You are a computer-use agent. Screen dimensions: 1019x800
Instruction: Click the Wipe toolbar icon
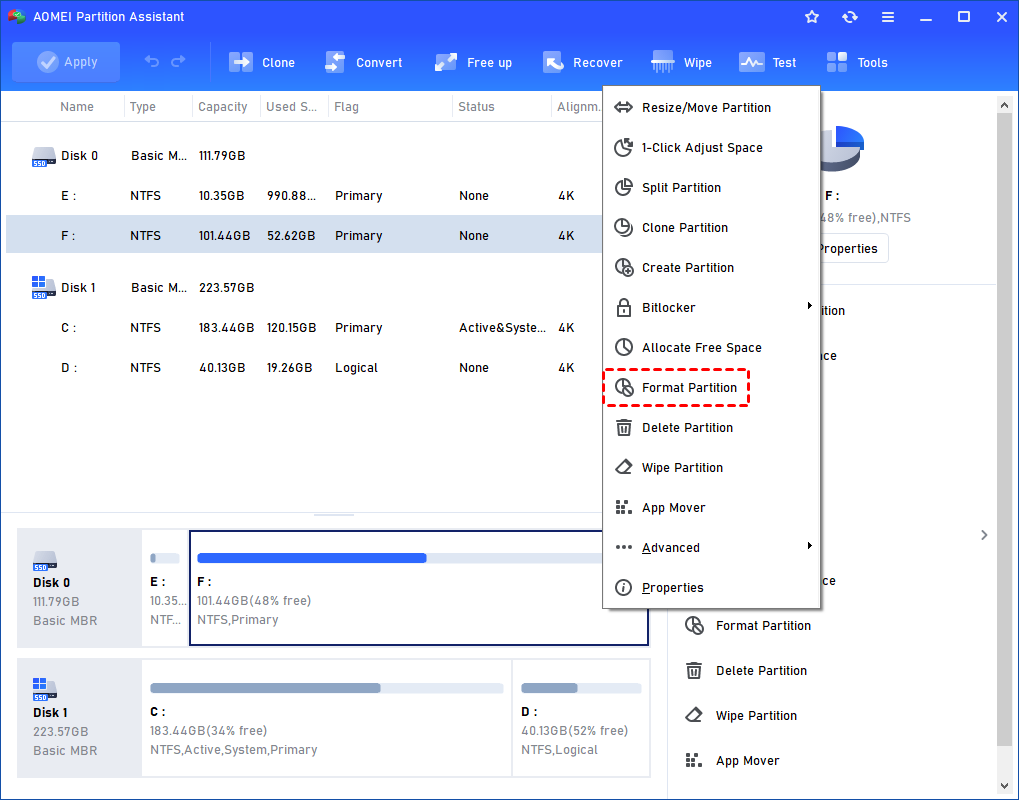[x=663, y=62]
